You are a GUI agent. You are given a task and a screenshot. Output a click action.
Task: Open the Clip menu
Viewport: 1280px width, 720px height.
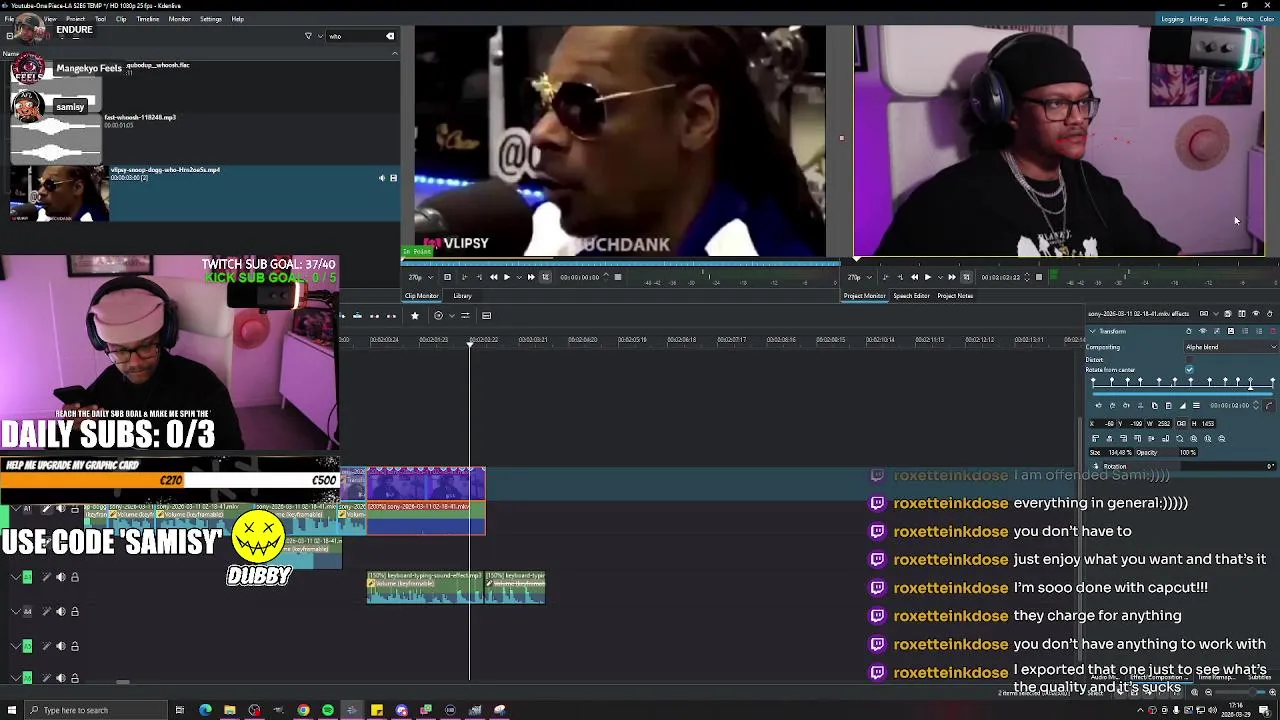tap(121, 19)
